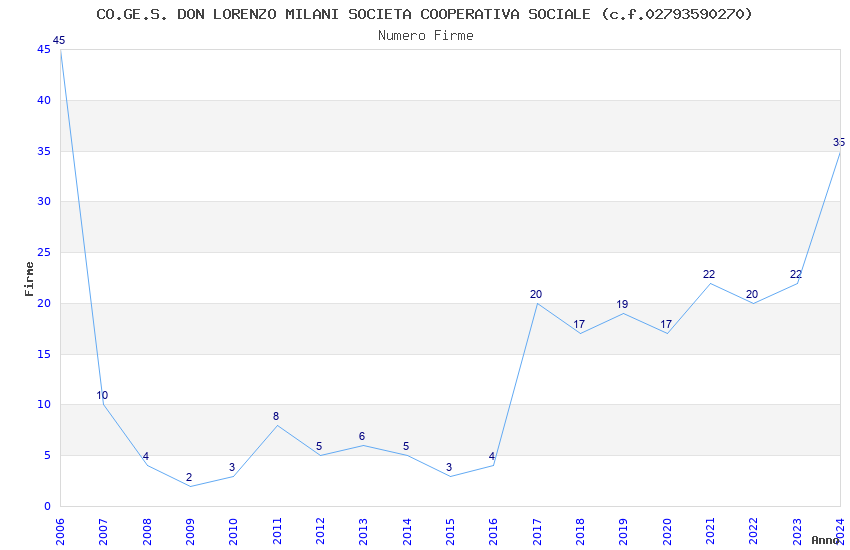Click data label 20 at the 2022 point

(x=752, y=294)
